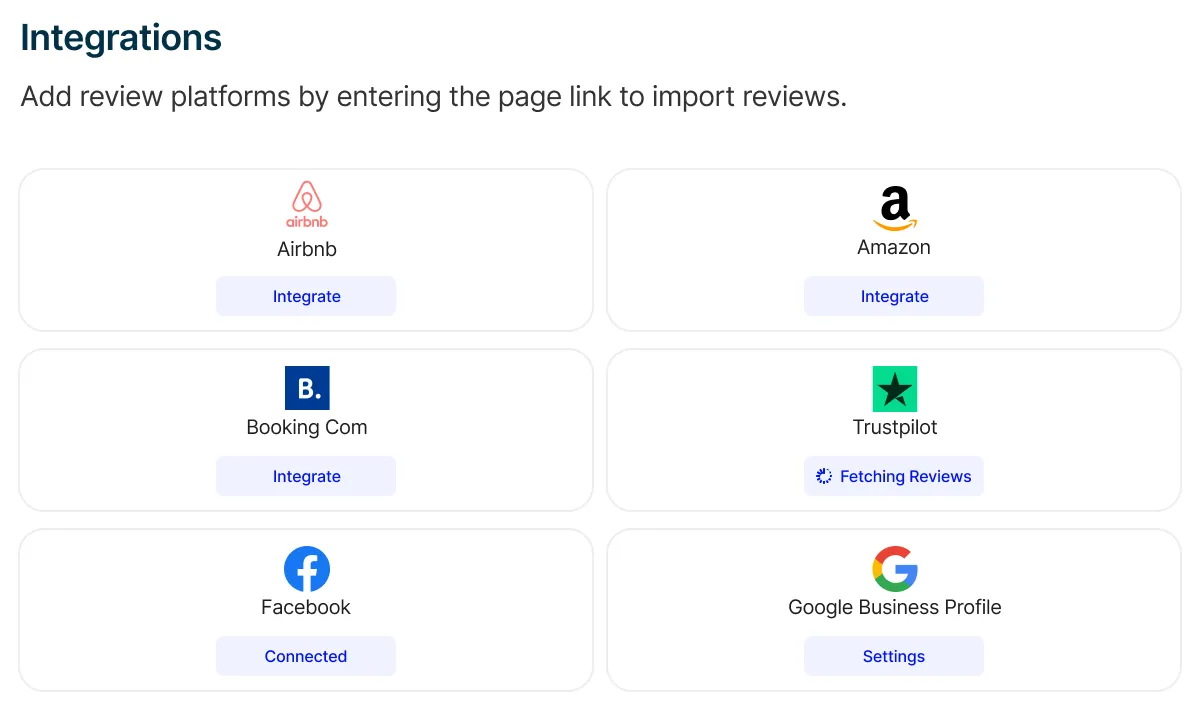Screen dimensions: 1200x704
Task: Click the Airbnb logo icon
Action: (x=306, y=205)
